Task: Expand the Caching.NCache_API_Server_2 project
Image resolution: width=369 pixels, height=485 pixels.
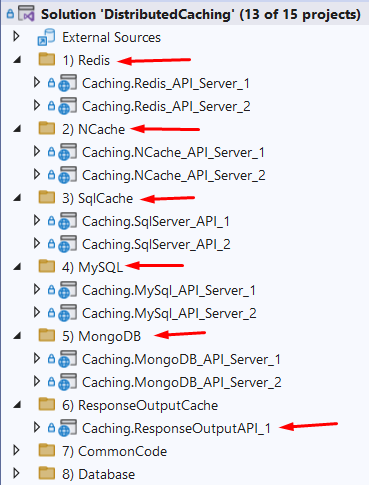Action: (x=37, y=174)
